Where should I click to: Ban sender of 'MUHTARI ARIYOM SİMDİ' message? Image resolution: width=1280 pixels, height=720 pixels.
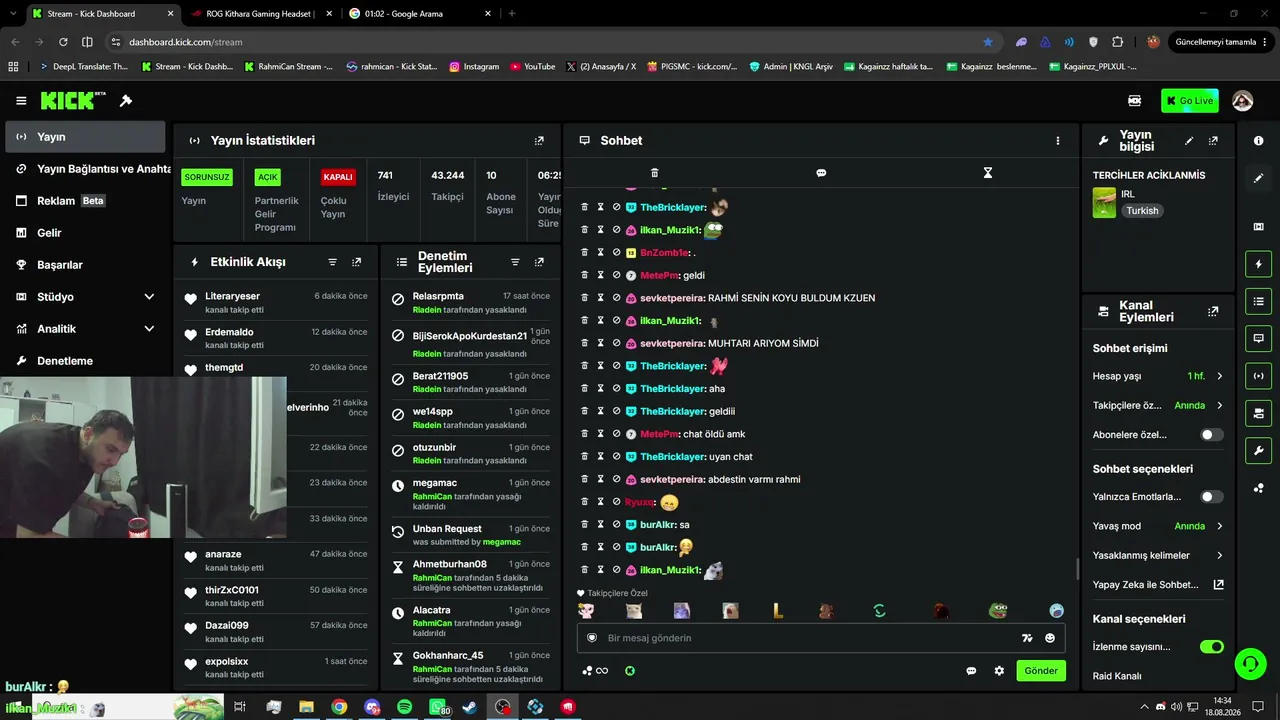pyautogui.click(x=616, y=343)
